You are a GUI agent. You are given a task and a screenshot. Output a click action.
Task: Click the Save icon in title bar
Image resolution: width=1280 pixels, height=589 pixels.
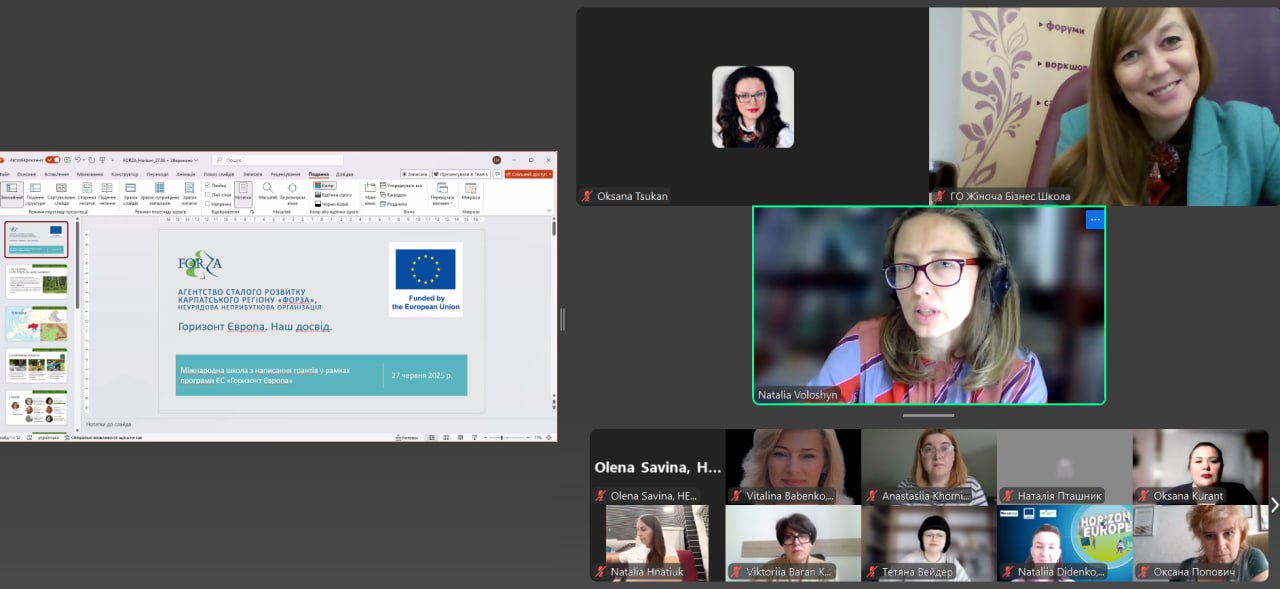tap(66, 160)
